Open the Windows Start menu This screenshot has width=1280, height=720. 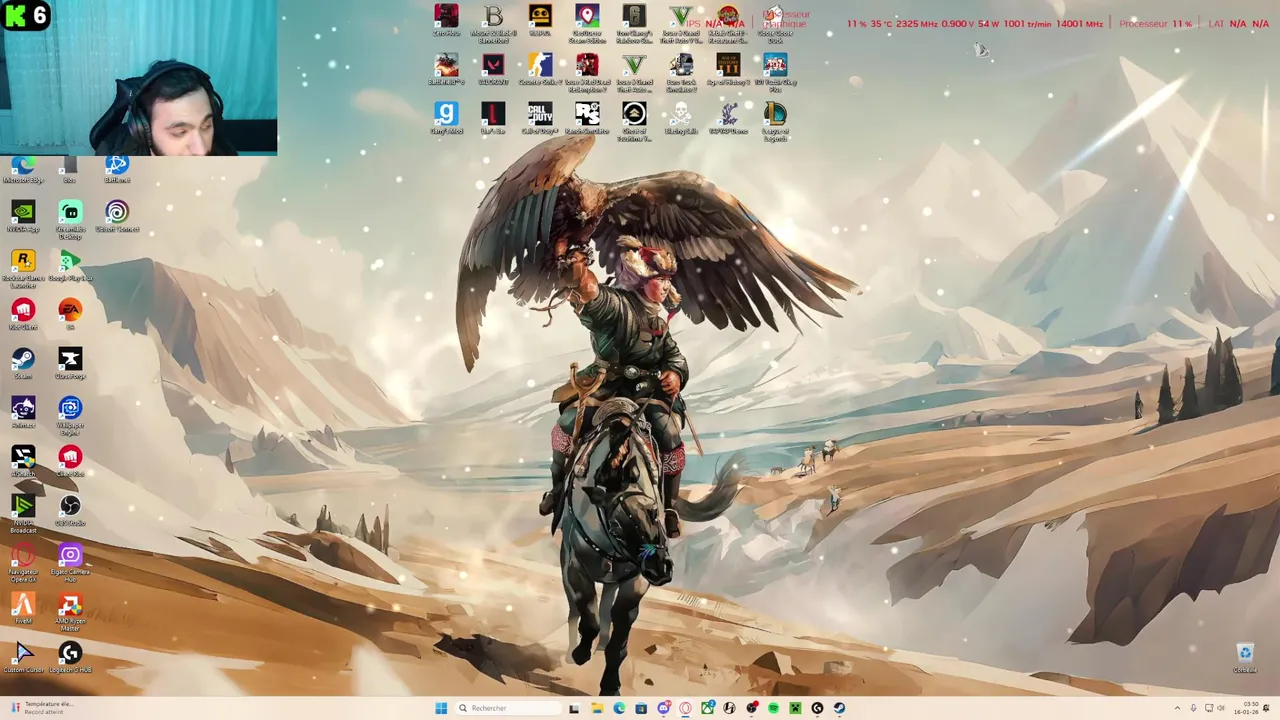[441, 708]
